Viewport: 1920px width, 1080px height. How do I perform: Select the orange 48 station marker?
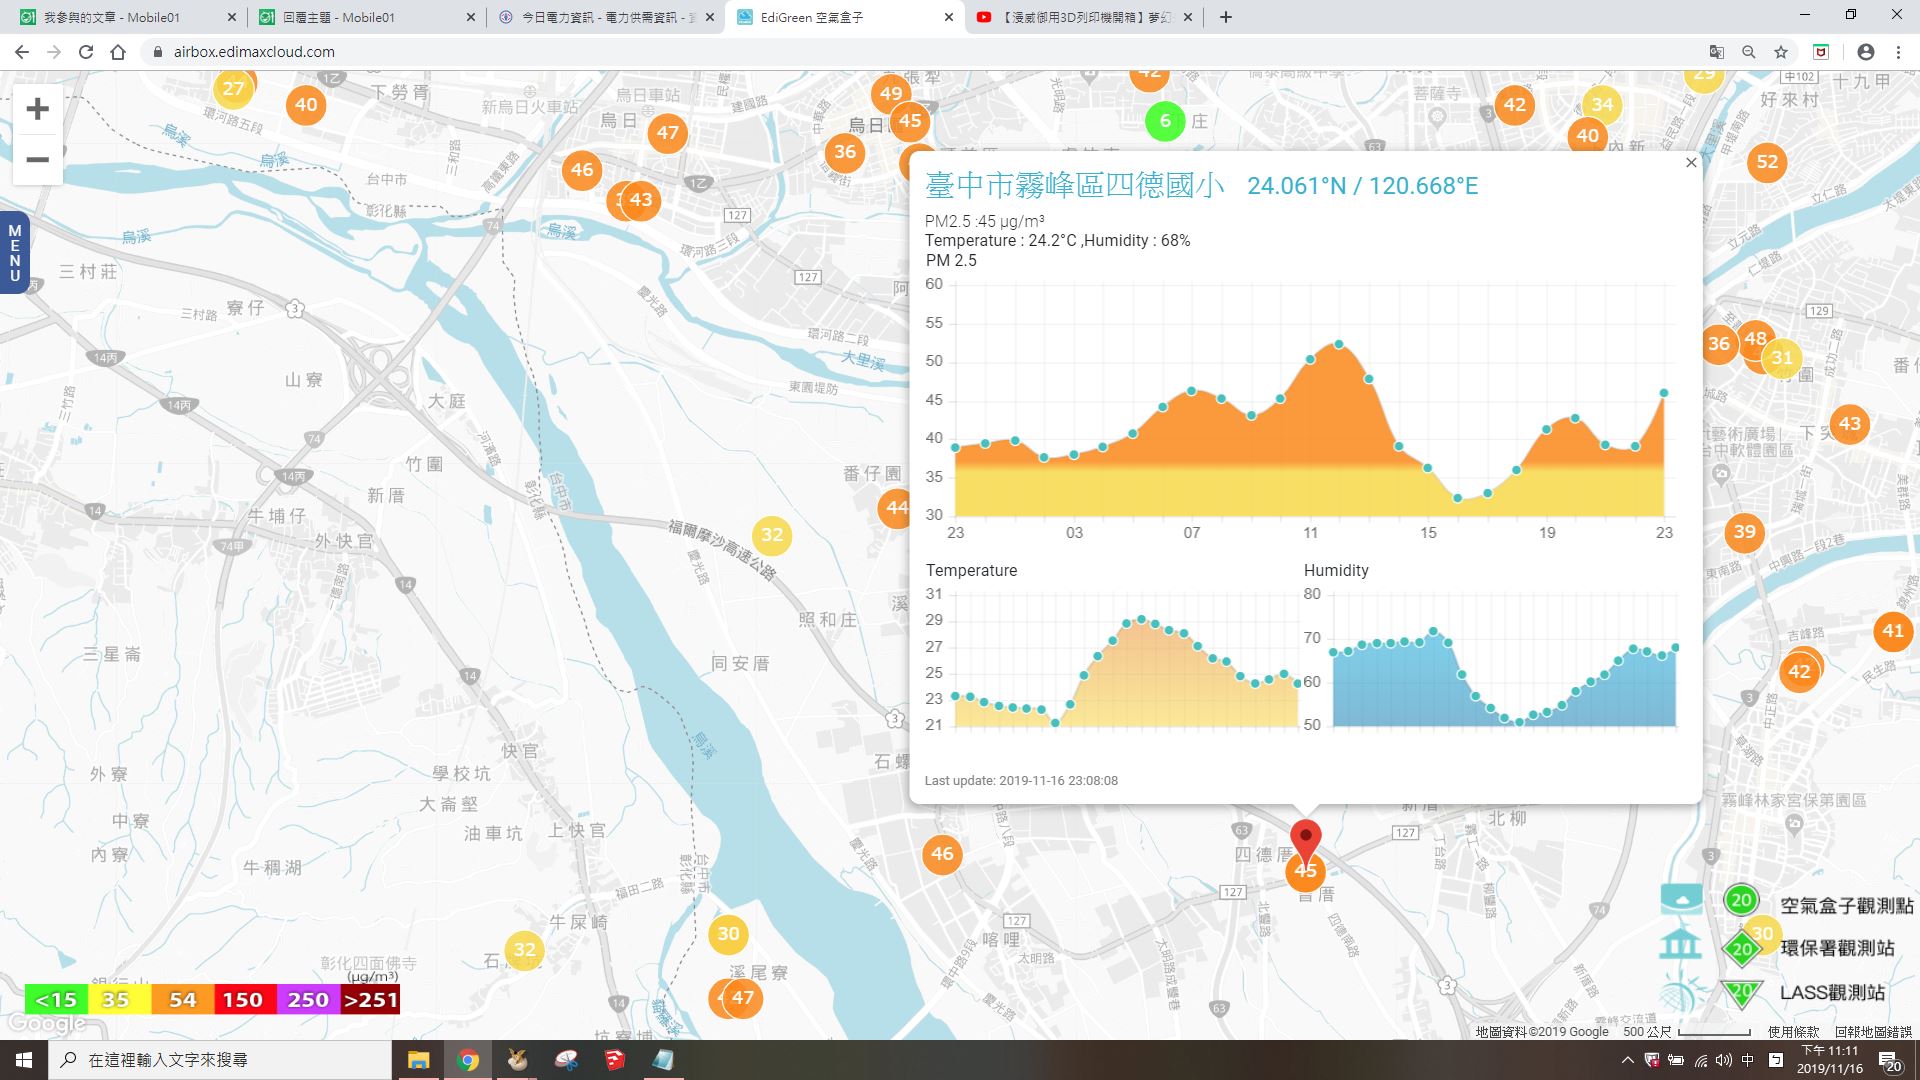click(x=1755, y=338)
